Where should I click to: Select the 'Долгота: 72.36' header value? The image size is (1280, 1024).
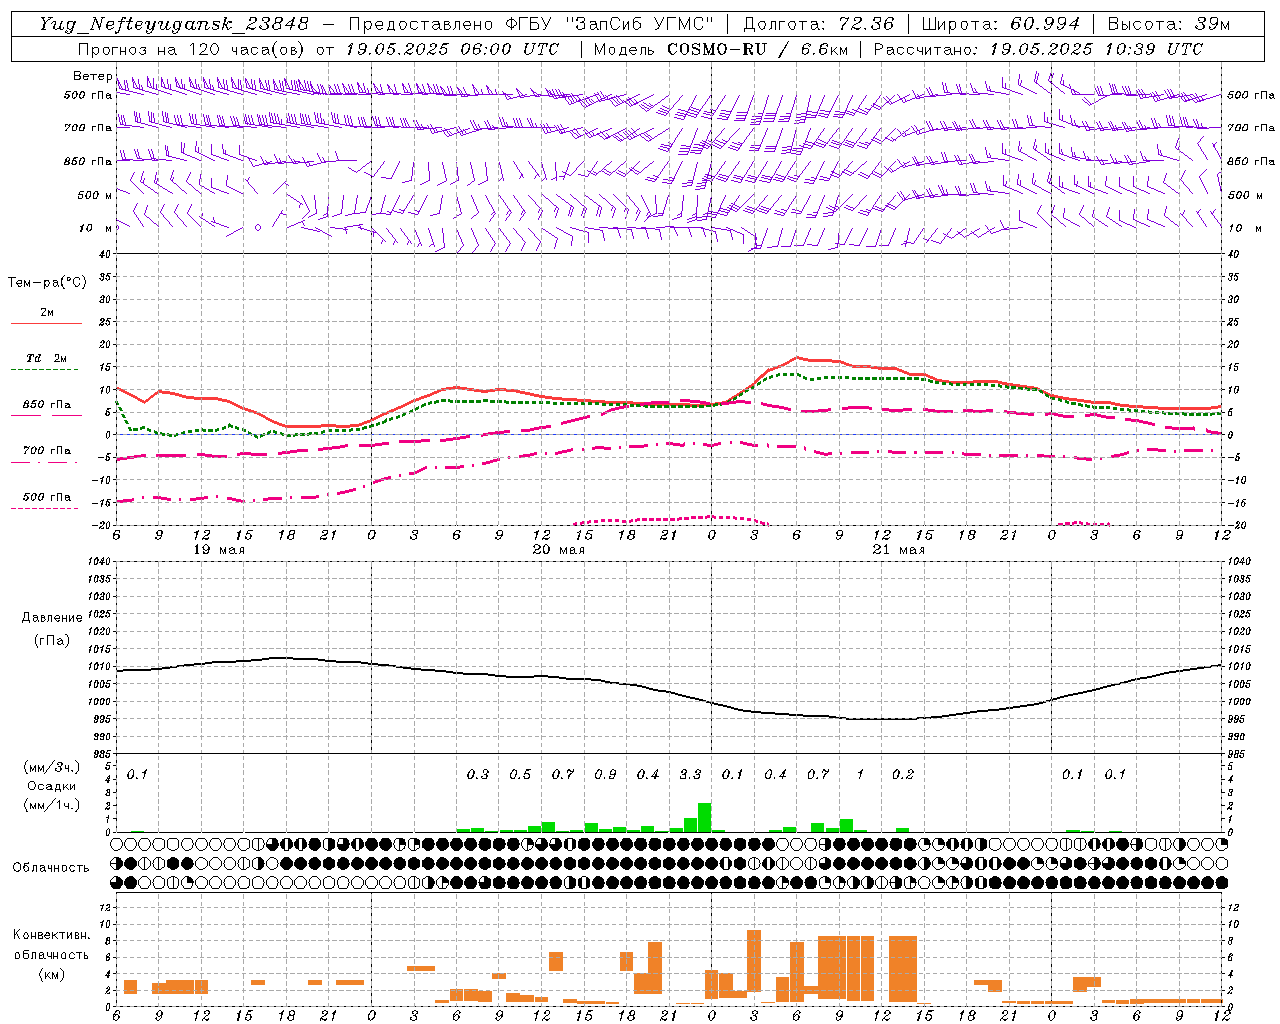click(818, 24)
